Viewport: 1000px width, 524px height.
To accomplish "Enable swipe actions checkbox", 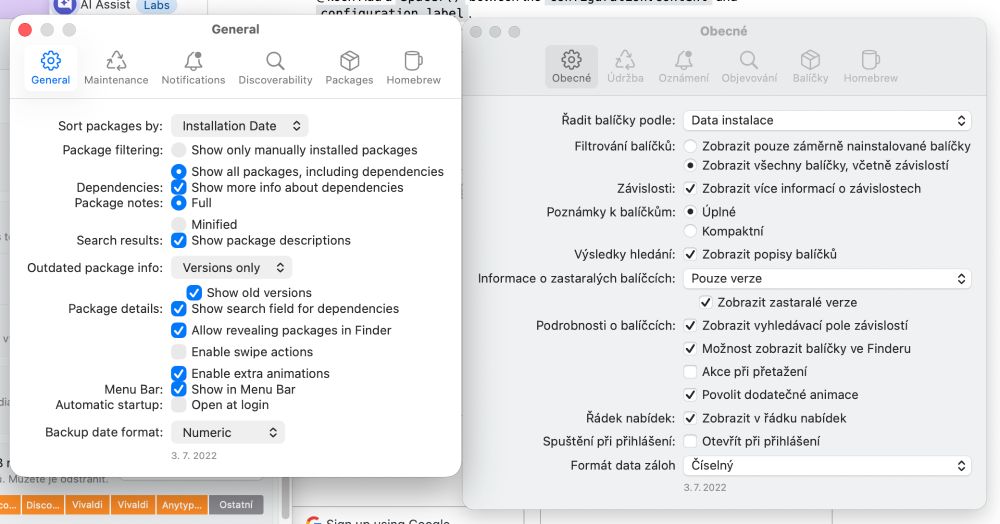I will [179, 352].
